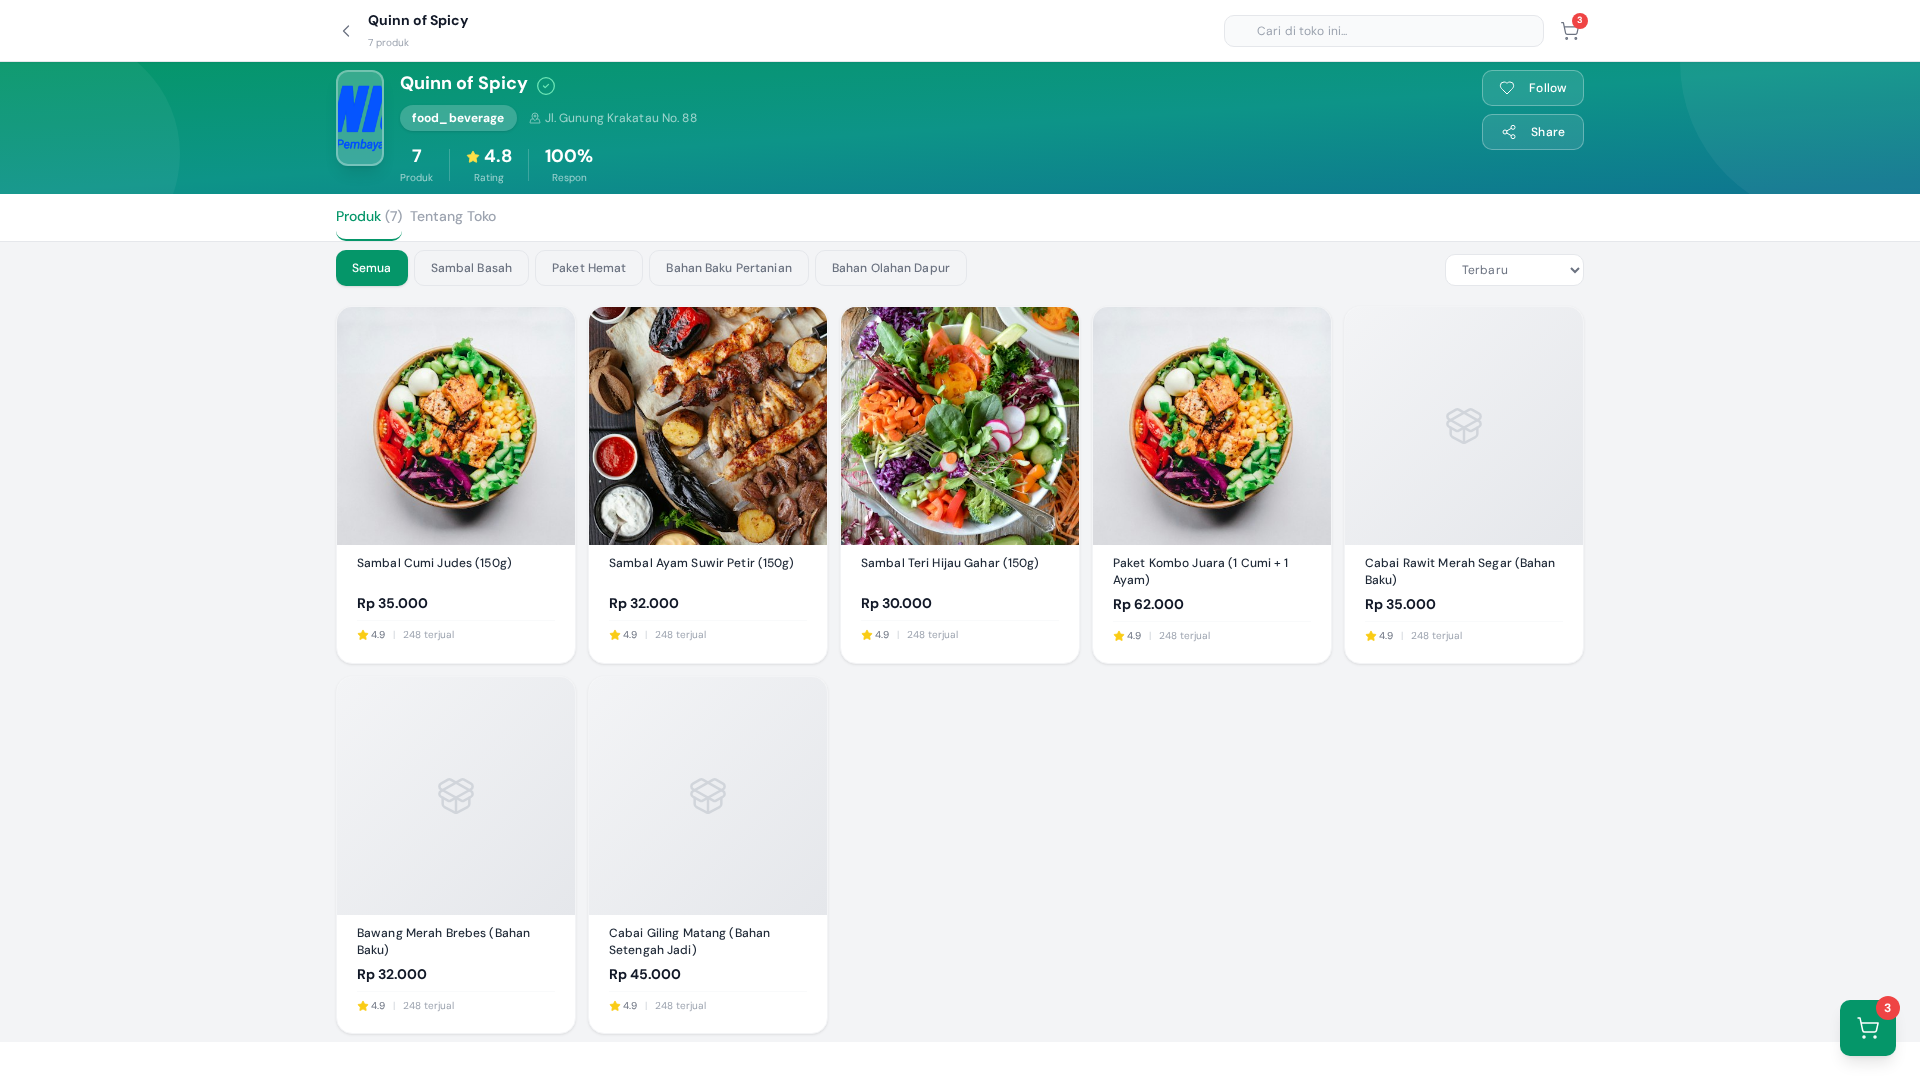Select the Semua category filter

click(x=372, y=268)
